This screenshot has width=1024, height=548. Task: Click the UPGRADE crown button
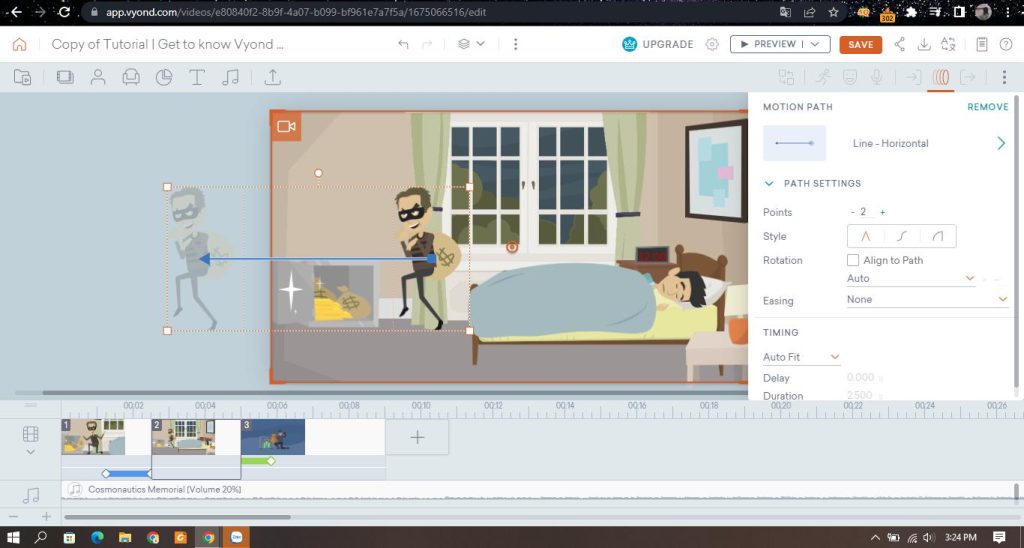pos(657,44)
